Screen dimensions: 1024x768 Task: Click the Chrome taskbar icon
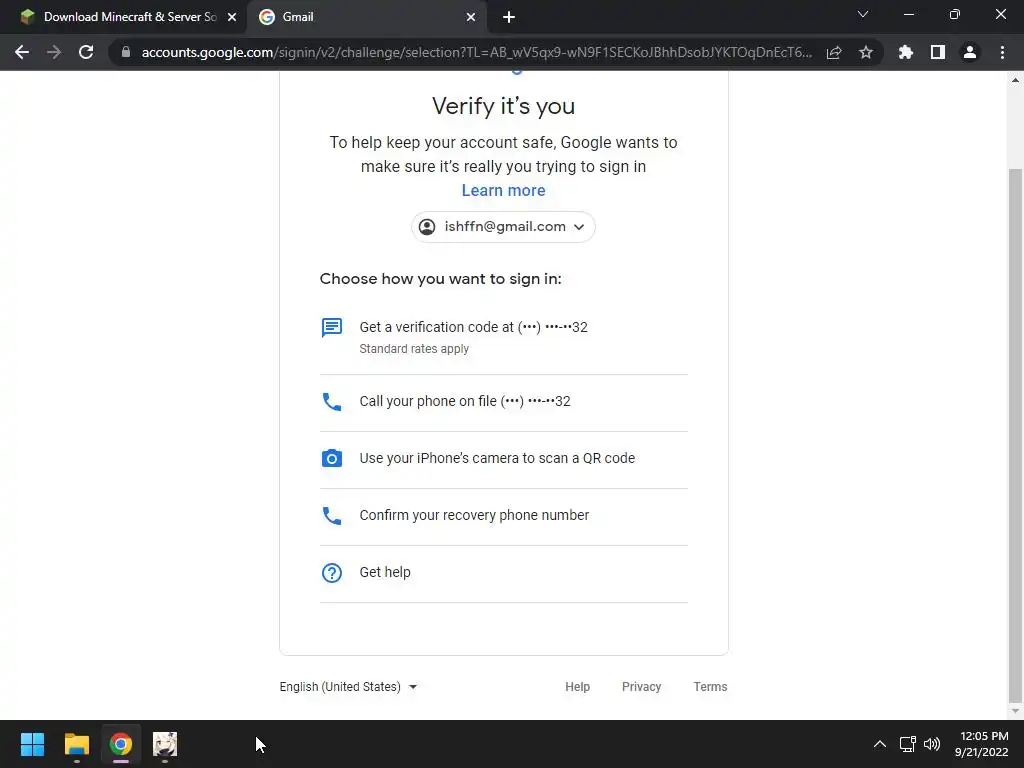(121, 744)
